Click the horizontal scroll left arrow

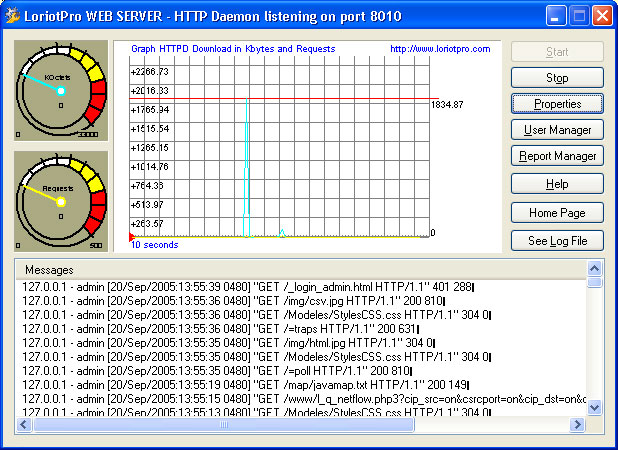24,424
